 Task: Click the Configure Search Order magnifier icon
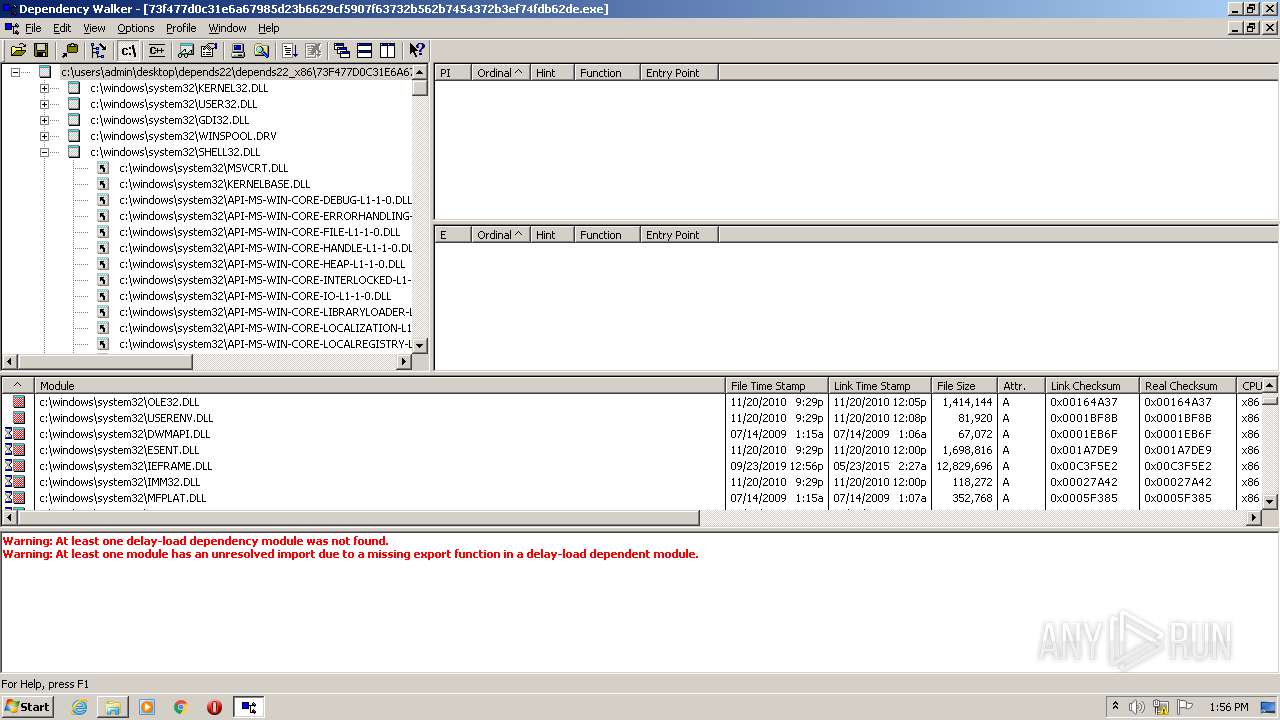click(x=261, y=50)
